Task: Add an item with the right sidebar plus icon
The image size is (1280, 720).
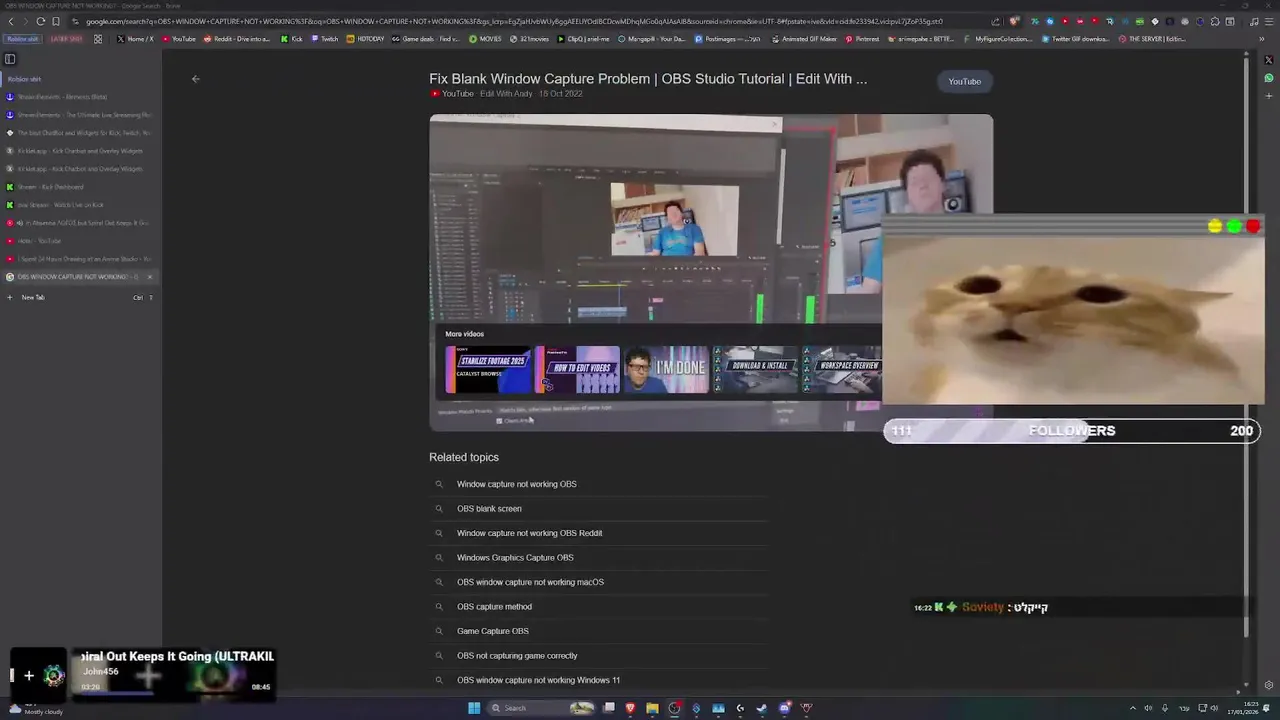Action: [x=1269, y=96]
